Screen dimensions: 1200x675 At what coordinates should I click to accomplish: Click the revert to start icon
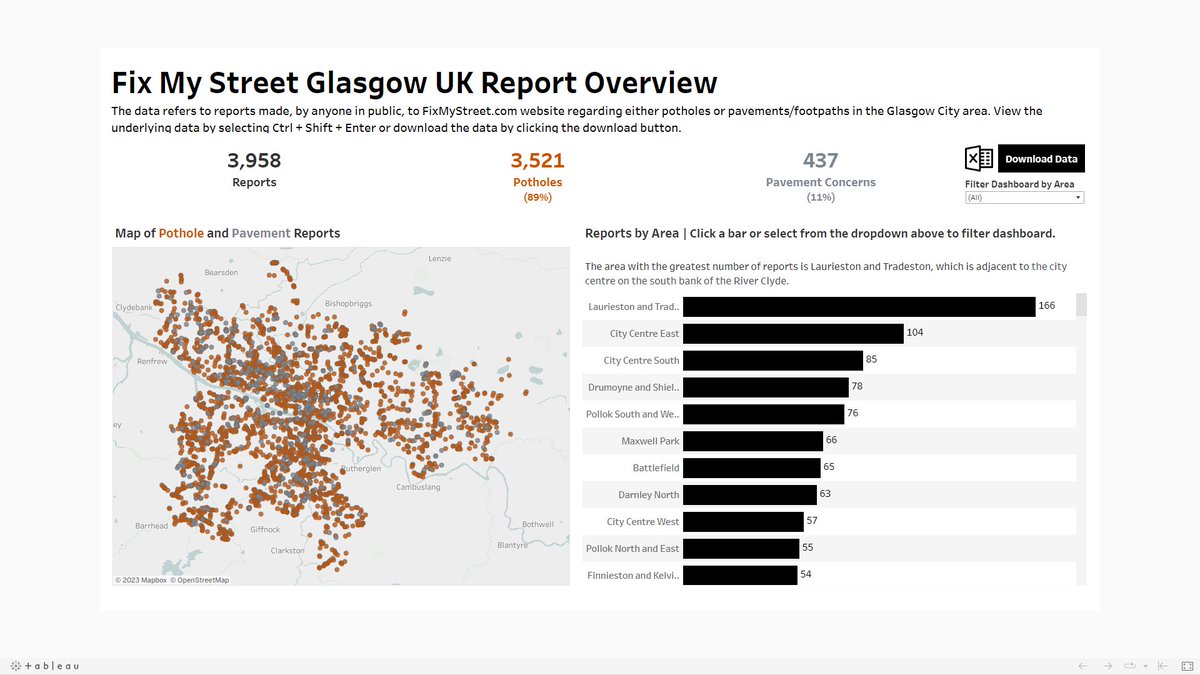[1162, 666]
